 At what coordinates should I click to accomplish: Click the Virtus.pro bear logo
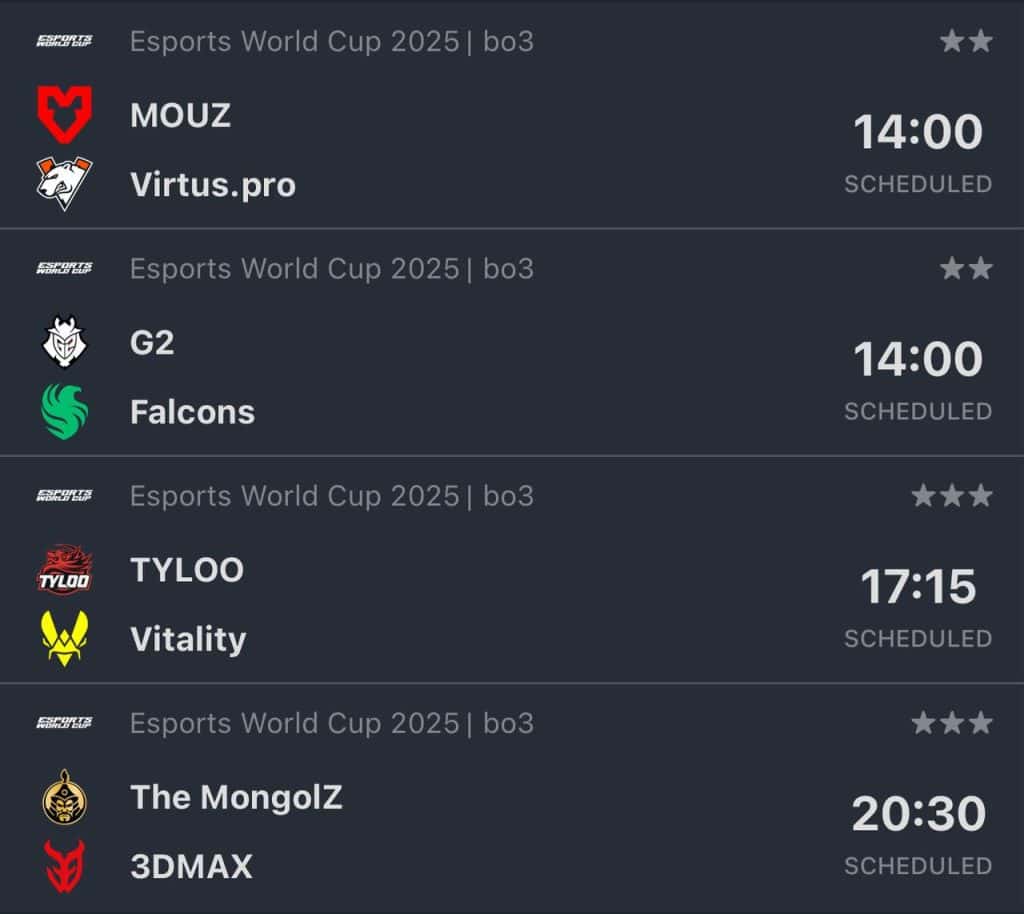pos(64,183)
